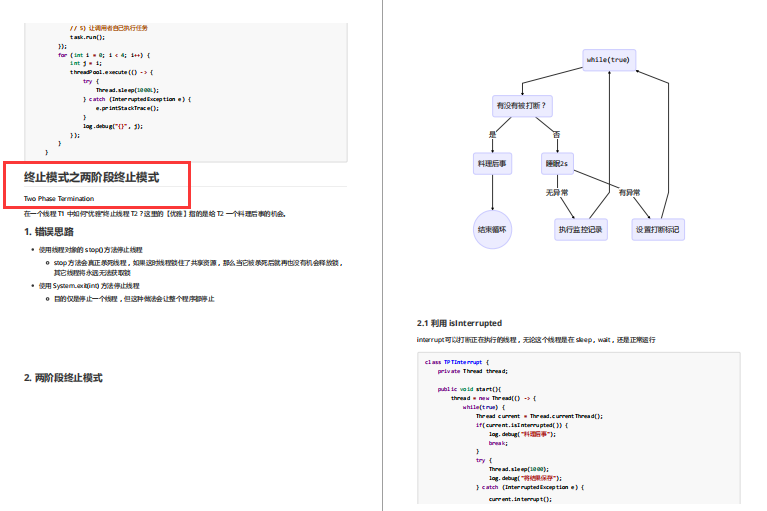The height and width of the screenshot is (511, 767).
Task: Click the sentence interrupt 可以打断正在执行的线程
Action: 536,340
